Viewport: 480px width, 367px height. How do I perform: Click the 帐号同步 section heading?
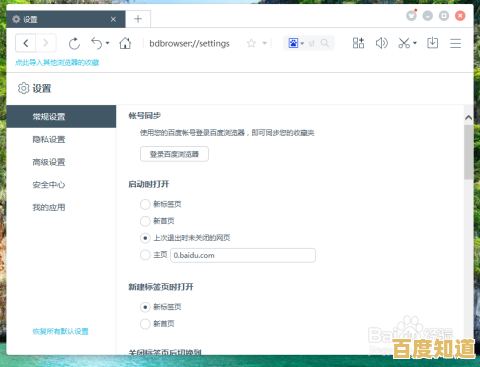tap(145, 116)
